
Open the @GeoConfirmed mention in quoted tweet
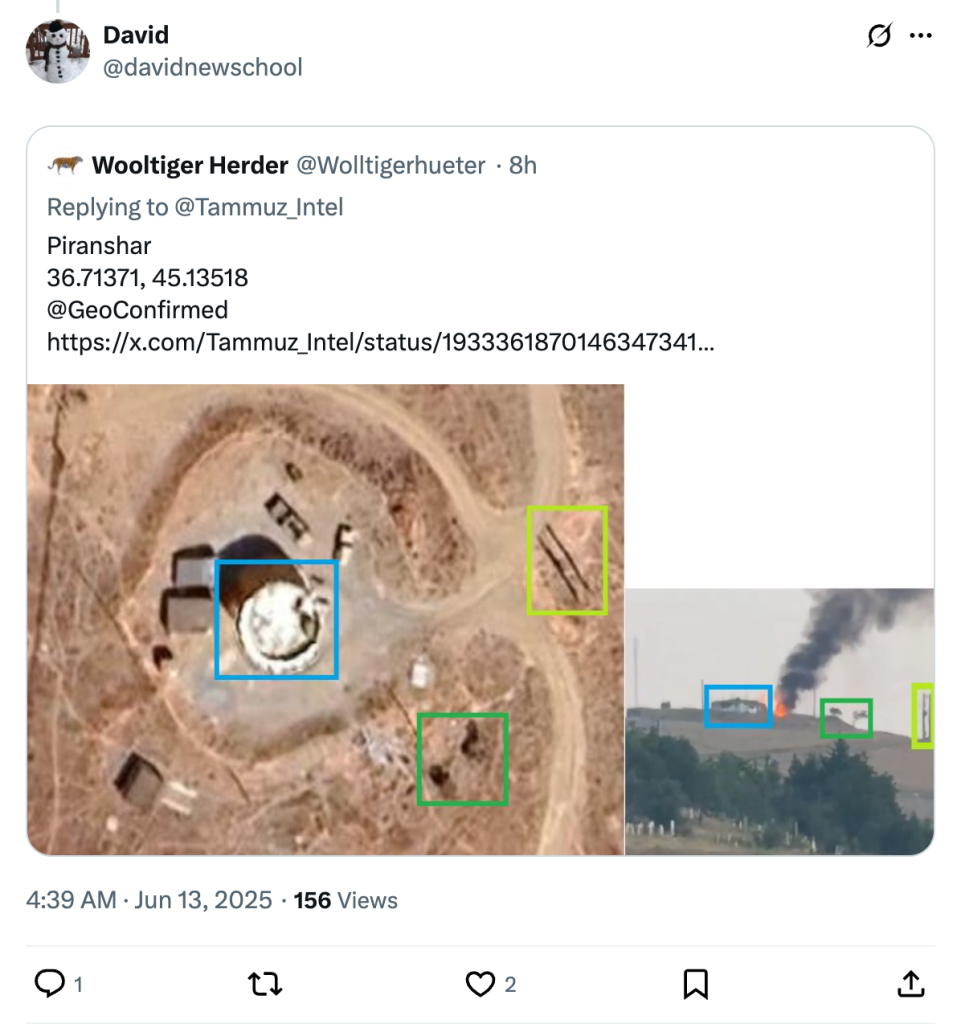(137, 310)
